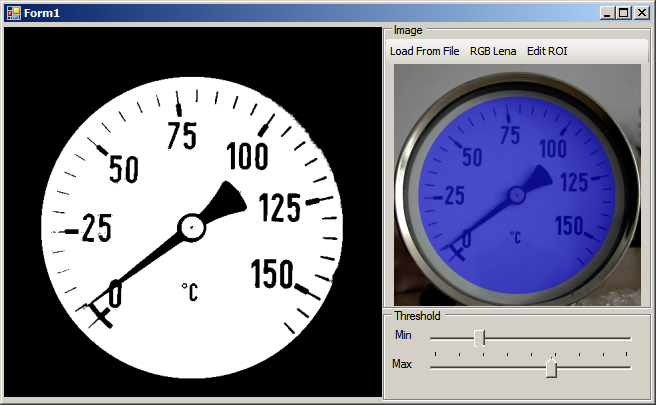The width and height of the screenshot is (656, 405).
Task: Click the needle center hub in black-white gauge
Action: pyautogui.click(x=192, y=228)
